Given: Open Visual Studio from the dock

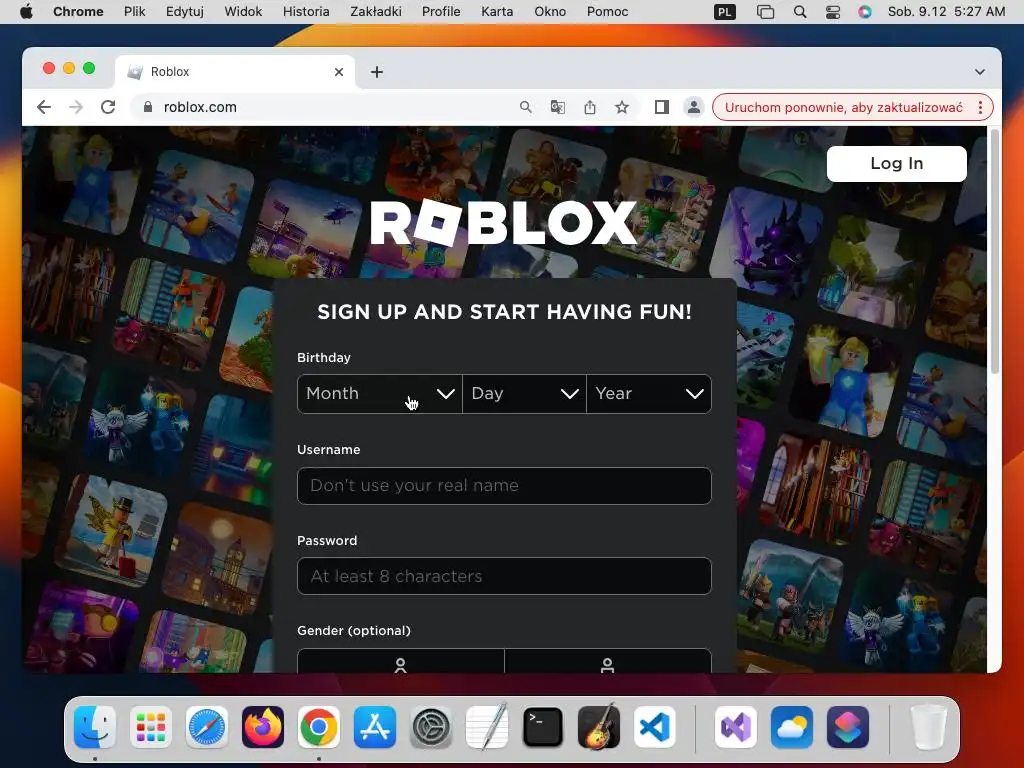Looking at the screenshot, I should (x=736, y=727).
